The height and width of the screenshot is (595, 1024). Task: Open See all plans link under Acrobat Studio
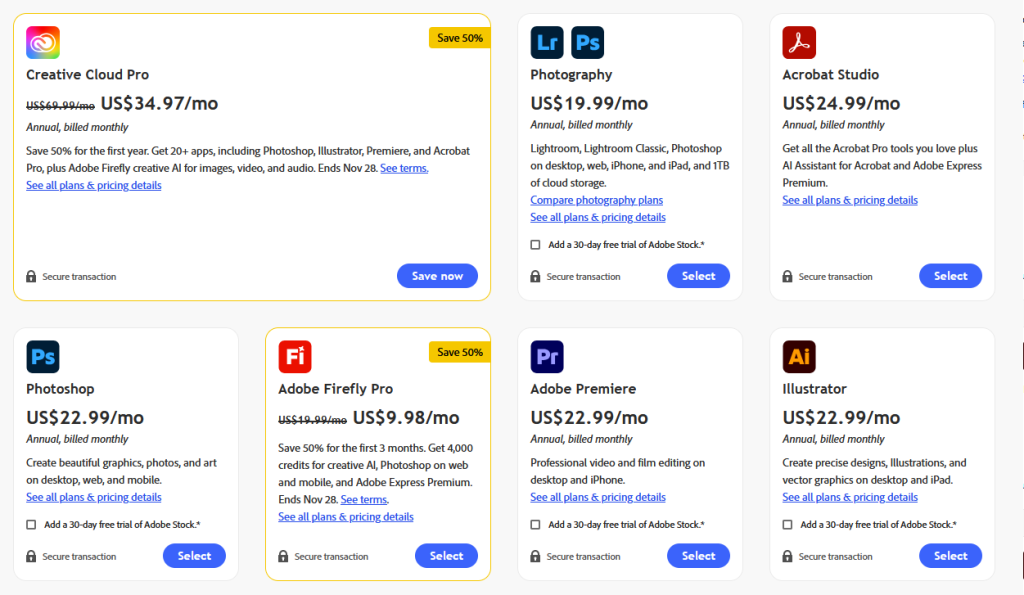pos(850,200)
